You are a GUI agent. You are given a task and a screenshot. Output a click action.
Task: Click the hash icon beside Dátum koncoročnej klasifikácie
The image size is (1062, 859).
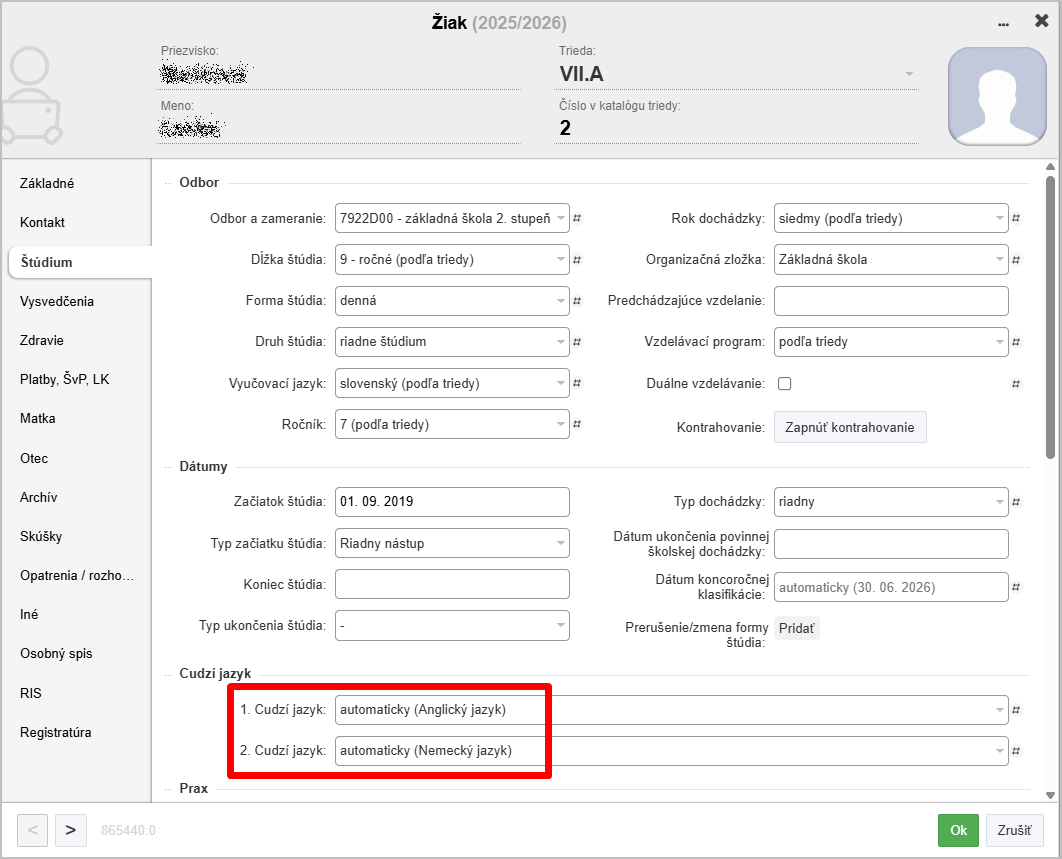coord(1016,588)
